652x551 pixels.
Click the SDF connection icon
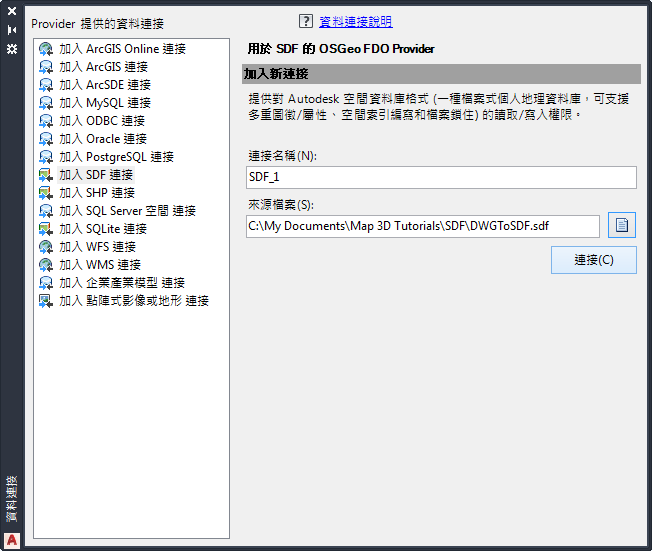click(x=46, y=175)
